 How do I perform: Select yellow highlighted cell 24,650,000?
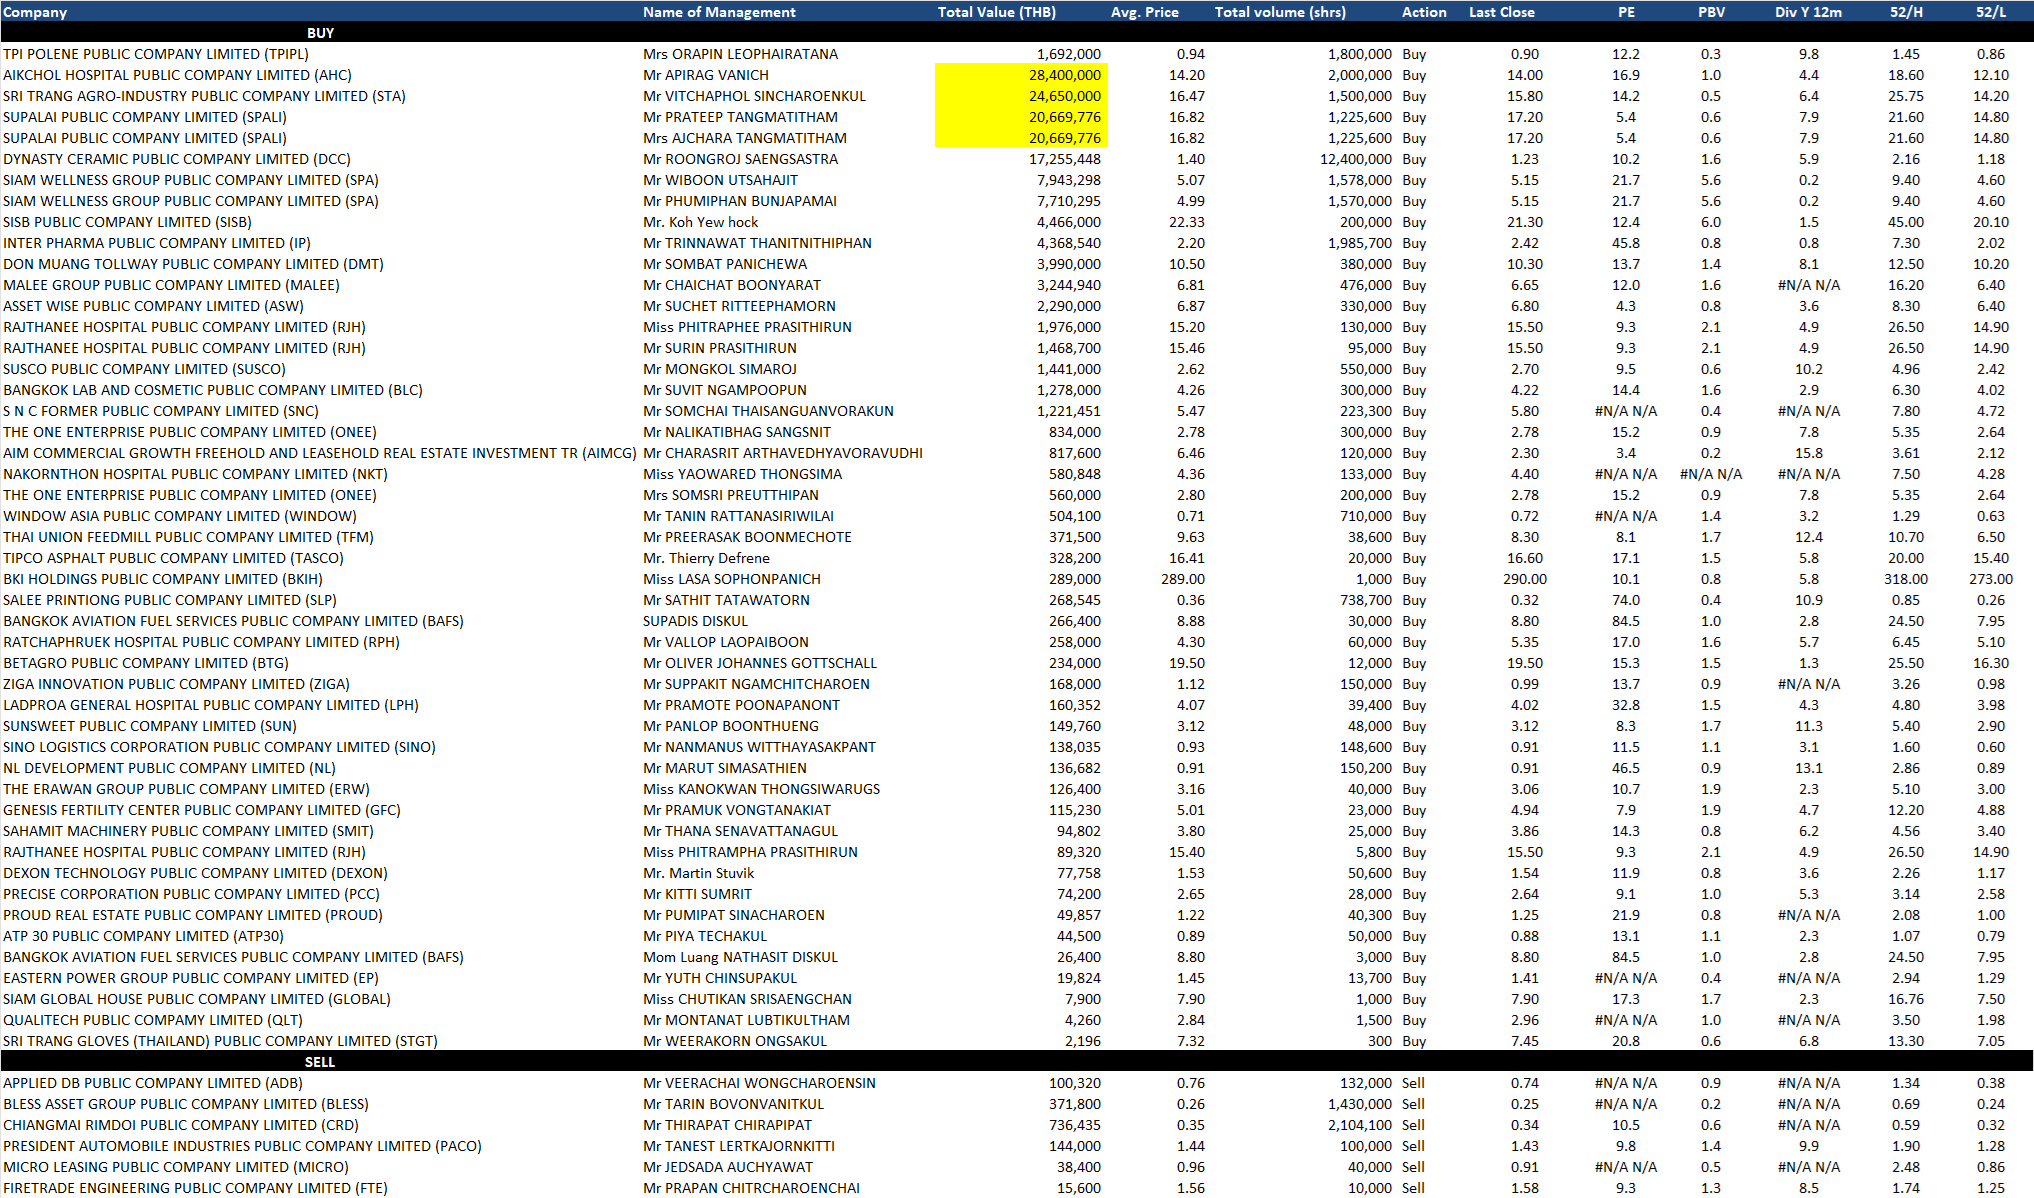click(1064, 96)
